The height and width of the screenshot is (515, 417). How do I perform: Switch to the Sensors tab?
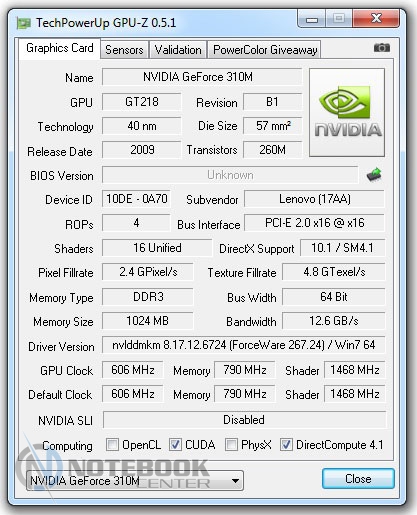[124, 50]
